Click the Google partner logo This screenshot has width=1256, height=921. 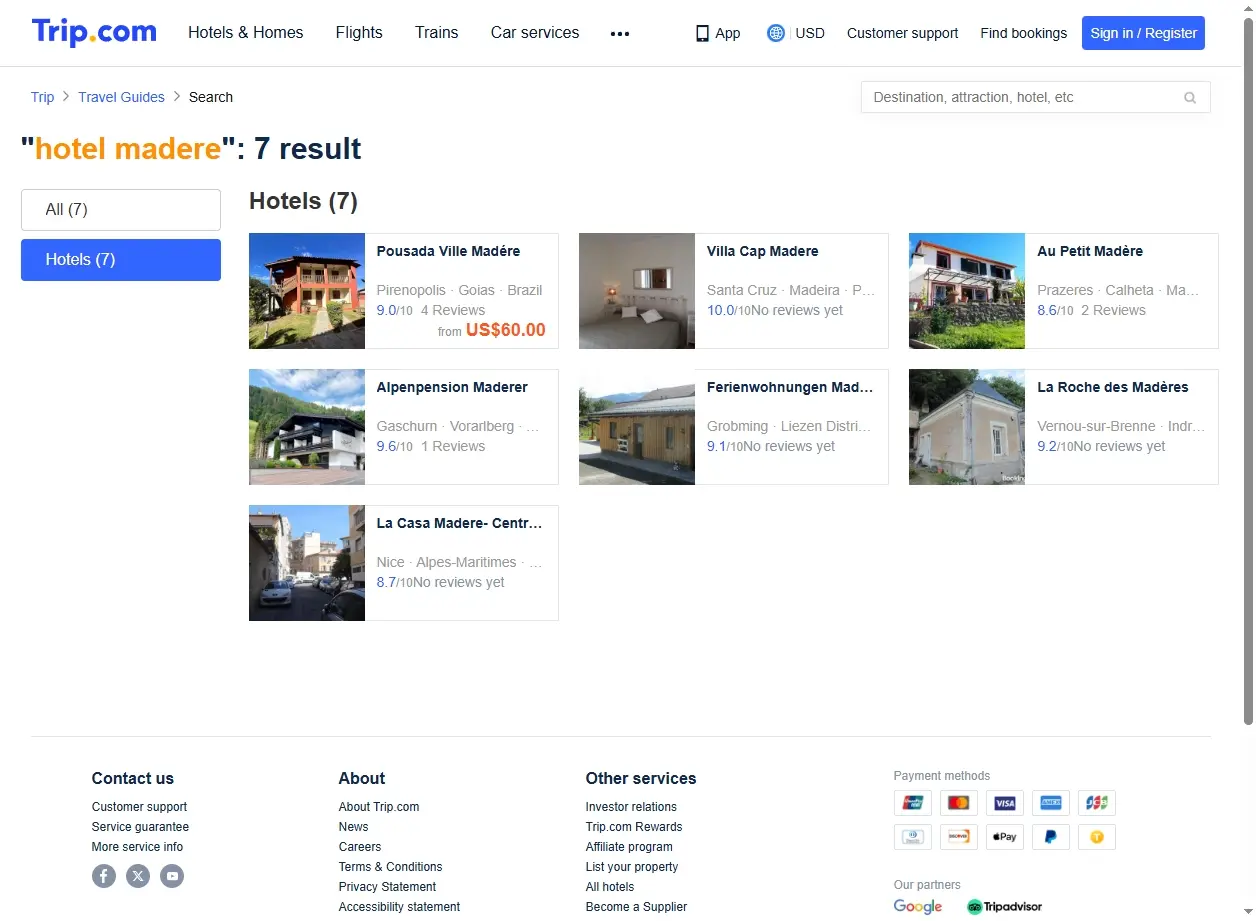[x=918, y=907]
